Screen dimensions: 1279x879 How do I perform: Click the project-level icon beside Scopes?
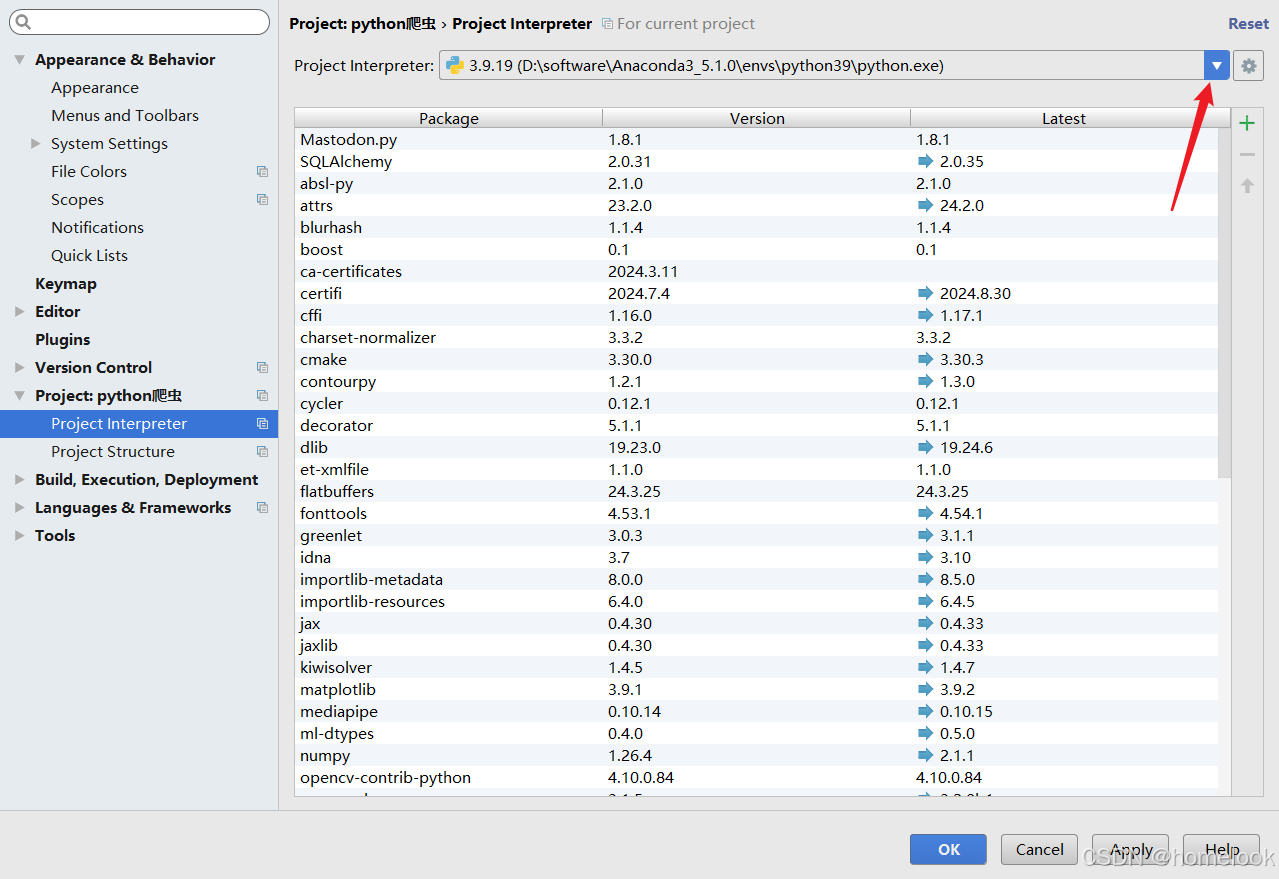[262, 200]
